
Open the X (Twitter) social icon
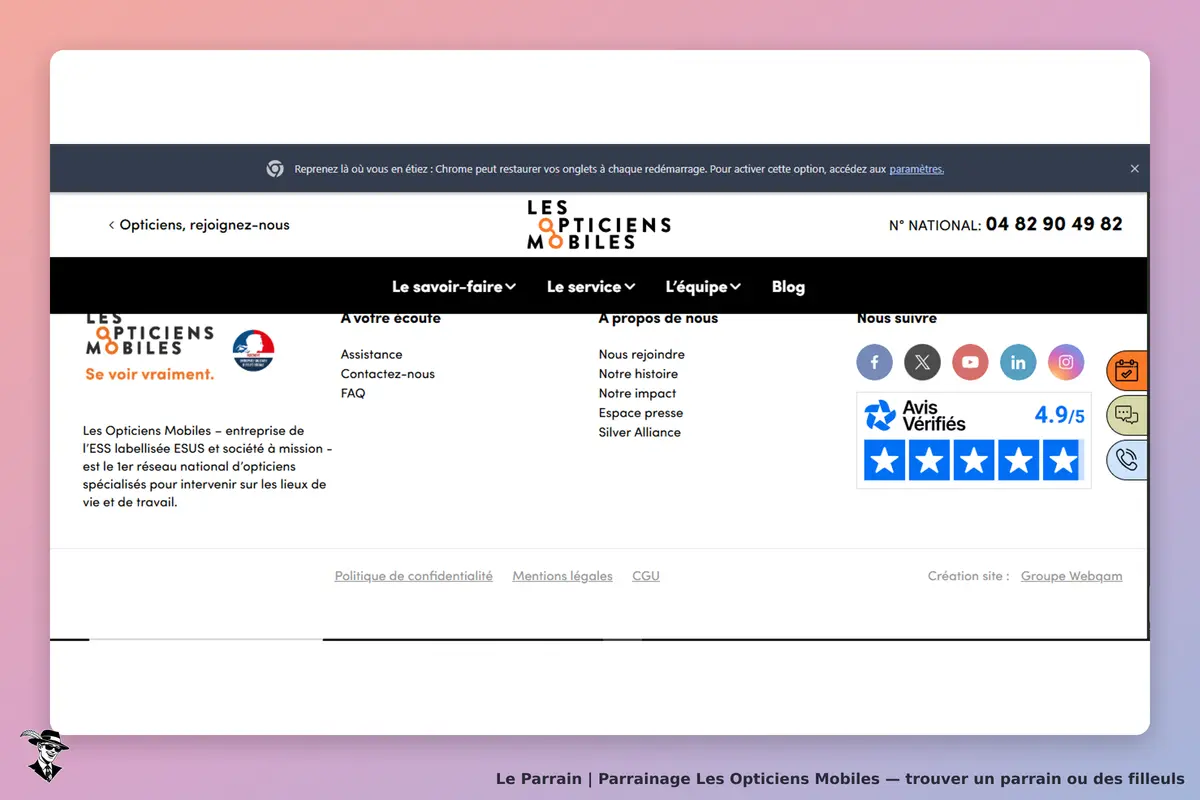pos(922,362)
